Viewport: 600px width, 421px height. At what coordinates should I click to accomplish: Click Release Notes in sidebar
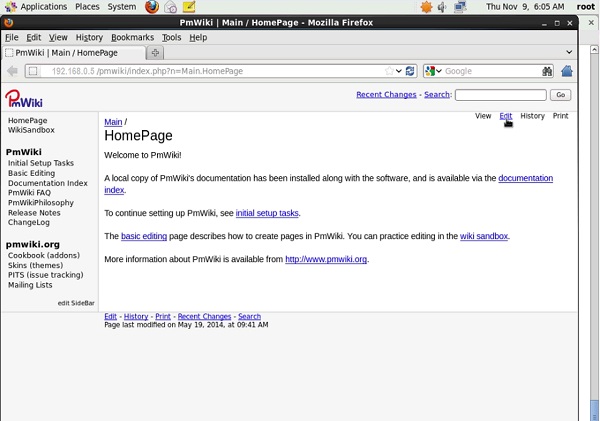coord(34,213)
